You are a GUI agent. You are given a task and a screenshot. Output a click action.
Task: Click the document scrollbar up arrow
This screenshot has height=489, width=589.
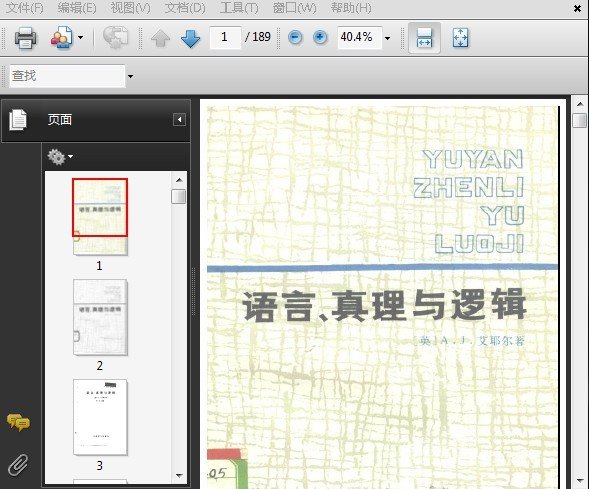(x=580, y=104)
